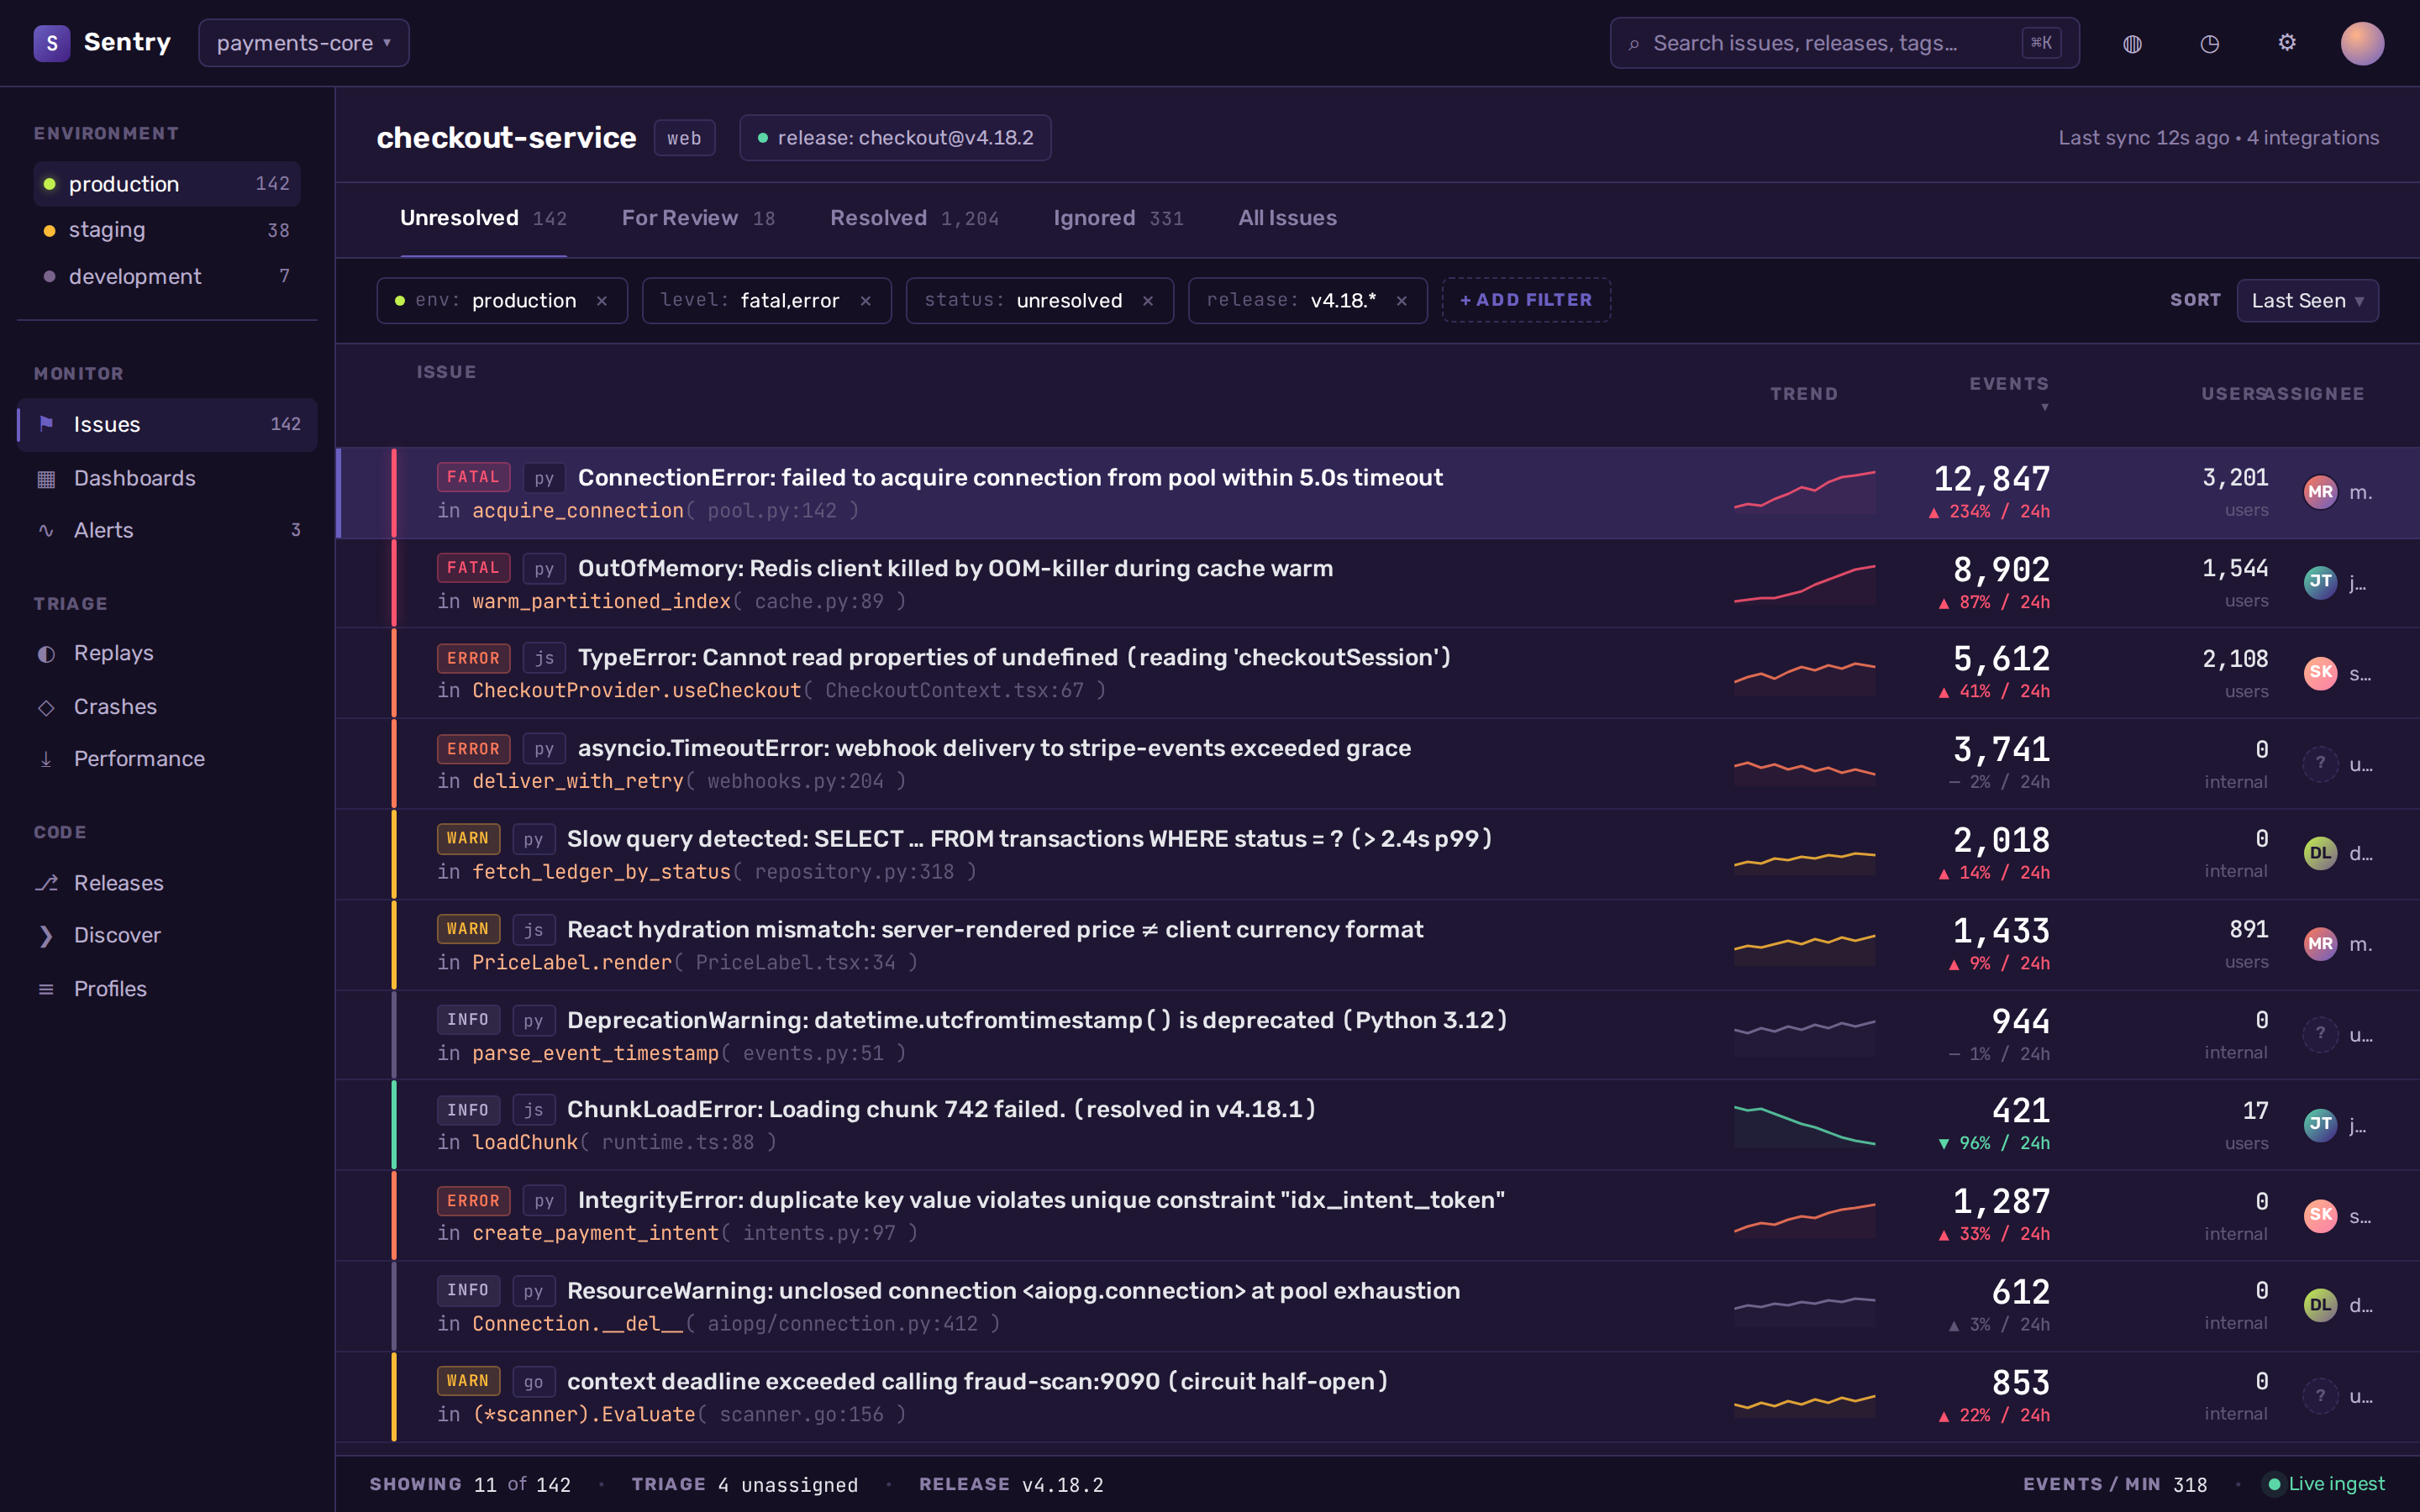Image resolution: width=2420 pixels, height=1512 pixels.
Task: Click unassigned avatar on asyncio.TimeoutError row
Action: [x=2320, y=763]
